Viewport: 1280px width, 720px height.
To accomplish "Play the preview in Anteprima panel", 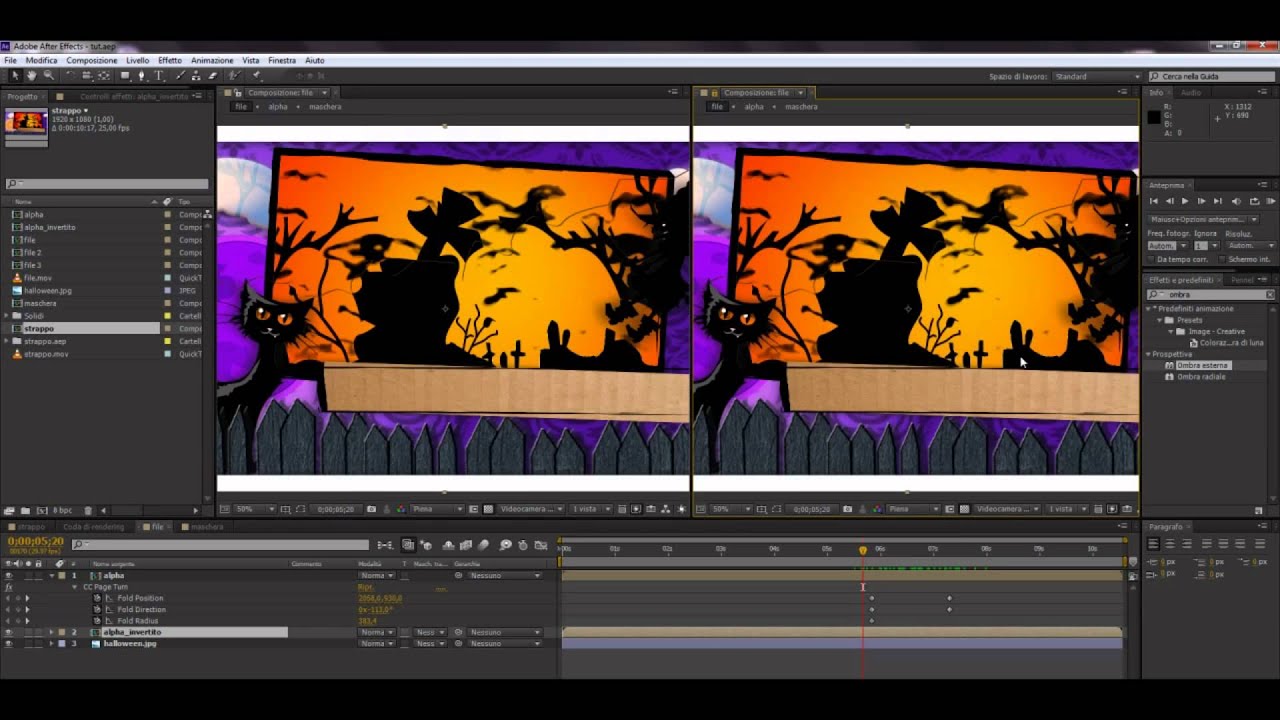I will click(x=1185, y=201).
